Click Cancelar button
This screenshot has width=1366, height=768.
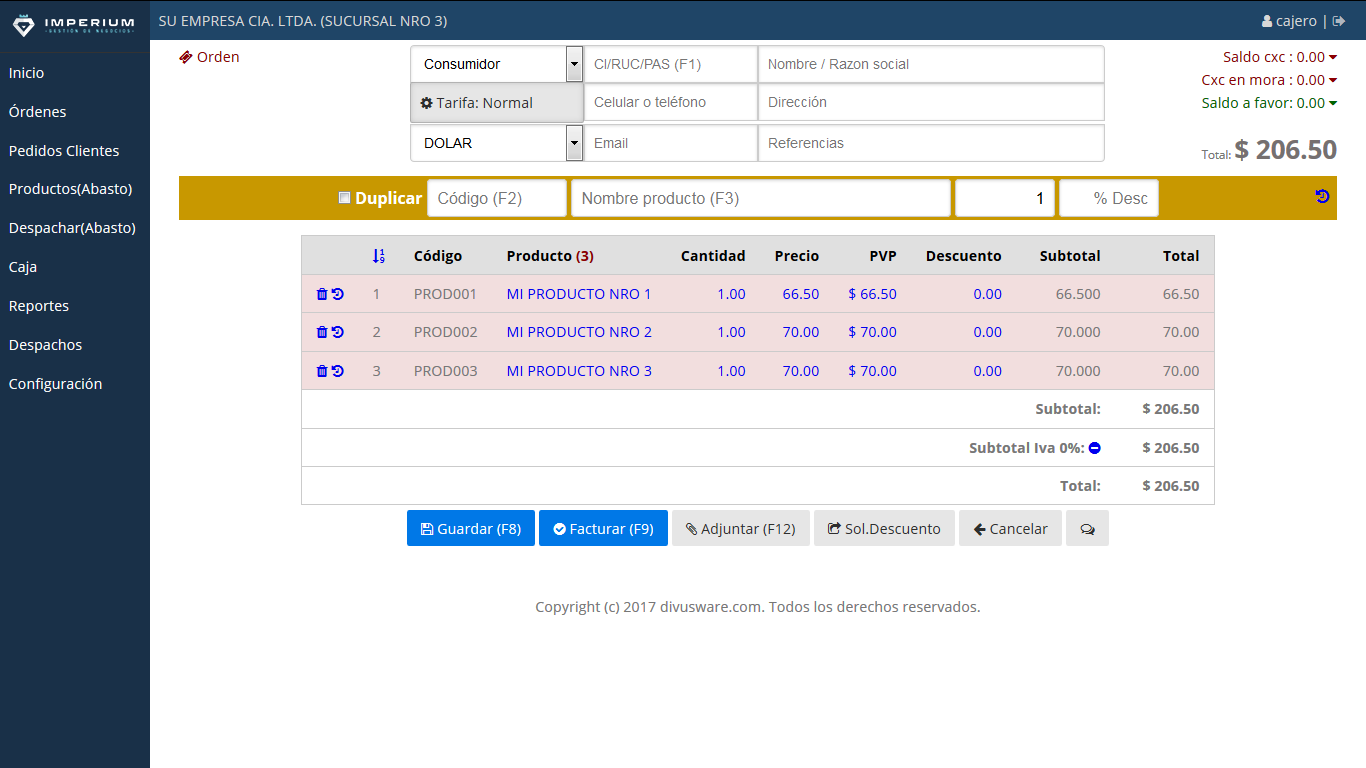1010,529
